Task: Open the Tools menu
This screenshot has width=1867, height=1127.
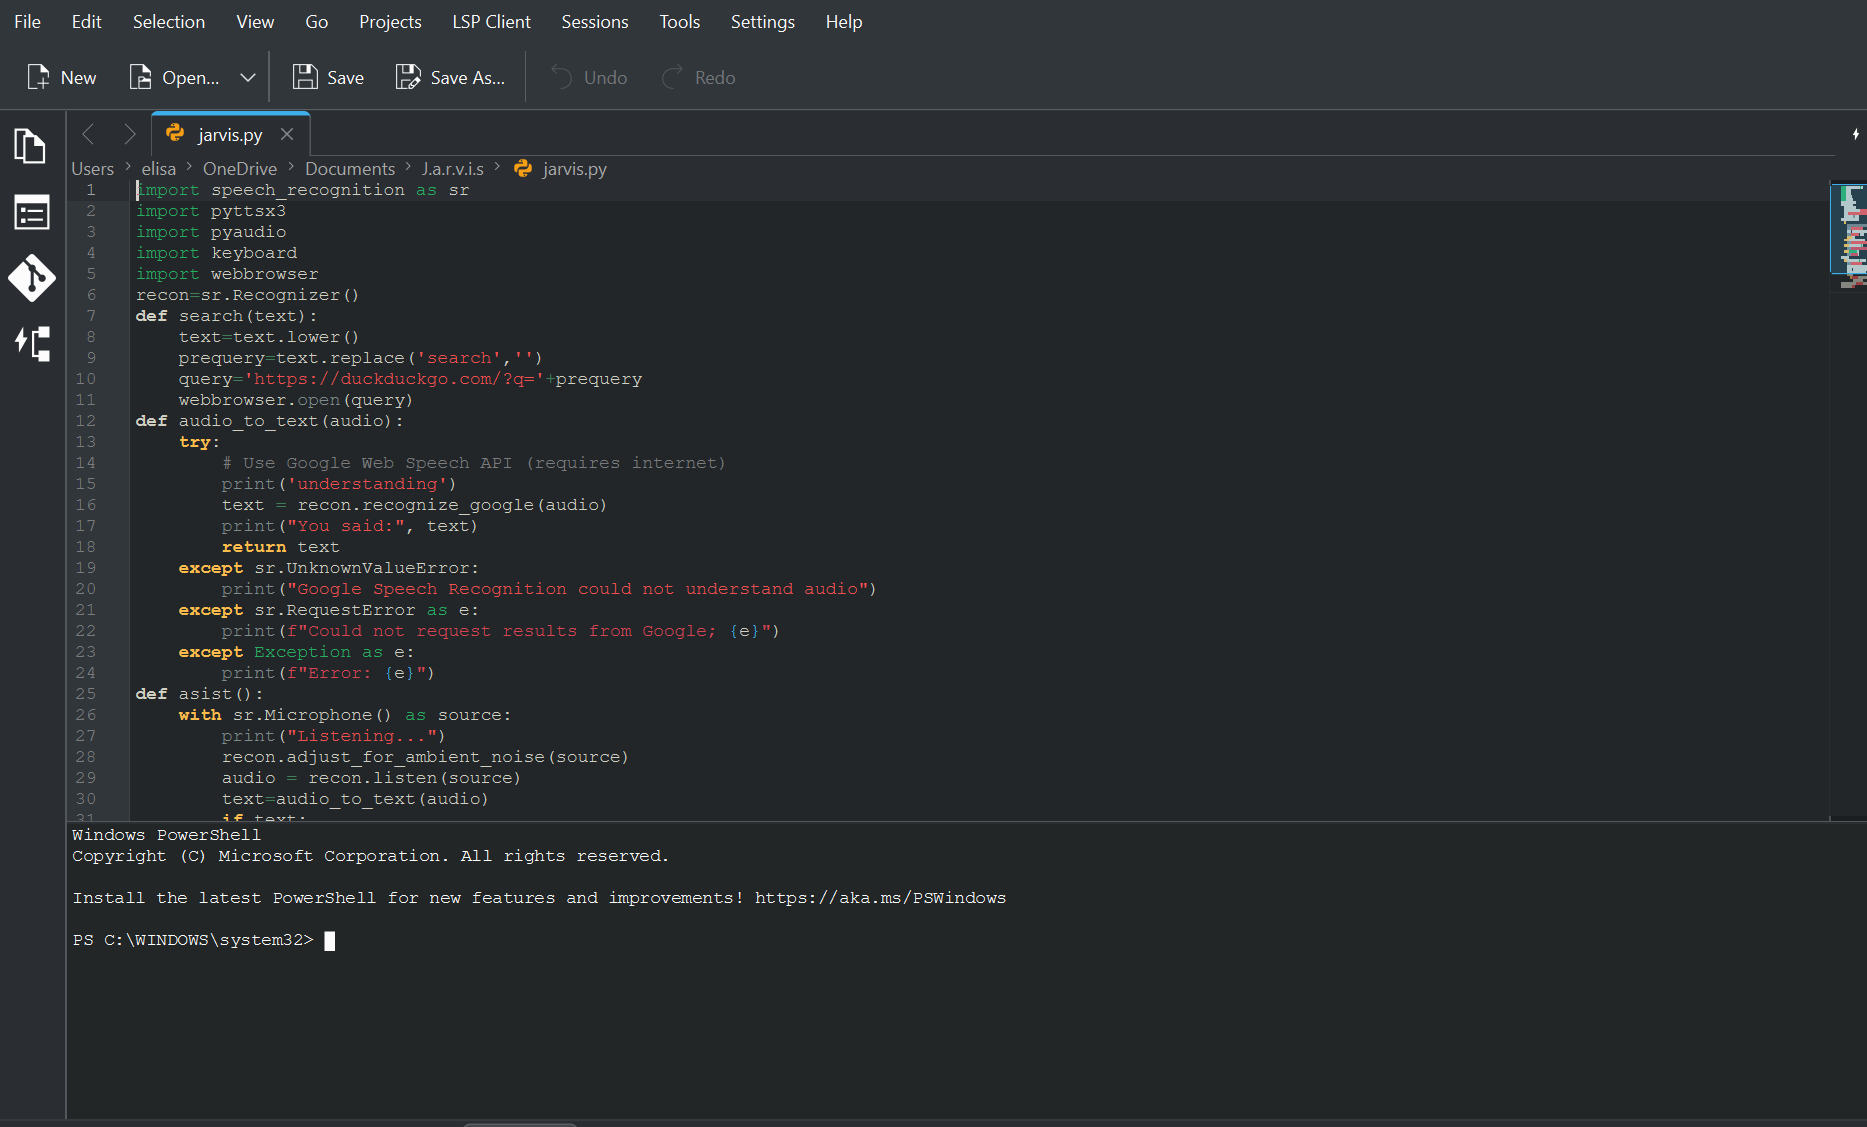Action: (x=679, y=22)
